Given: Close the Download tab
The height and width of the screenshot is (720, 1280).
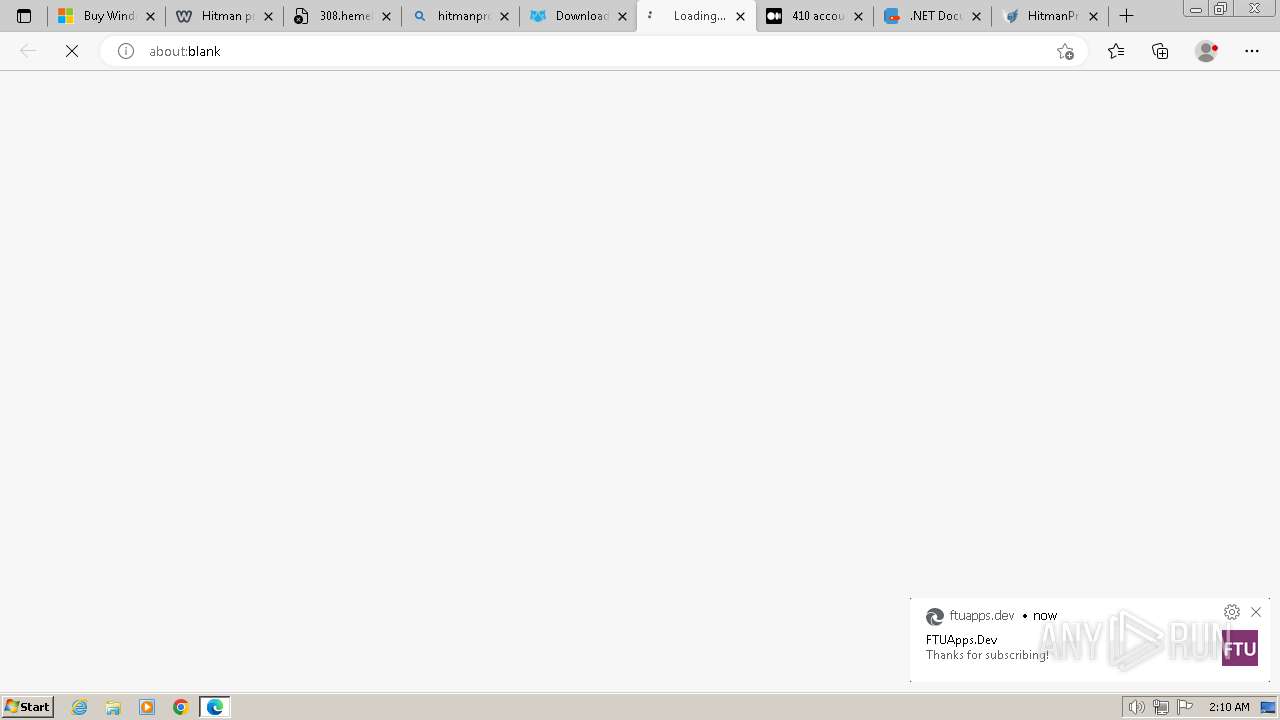Looking at the screenshot, I should (x=622, y=16).
